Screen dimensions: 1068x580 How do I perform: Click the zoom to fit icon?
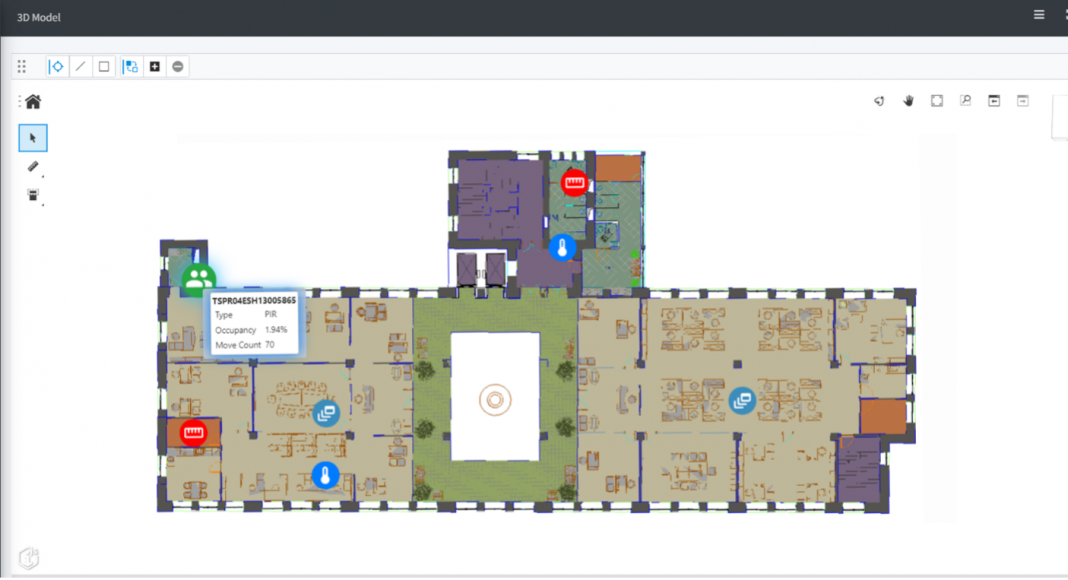click(937, 101)
